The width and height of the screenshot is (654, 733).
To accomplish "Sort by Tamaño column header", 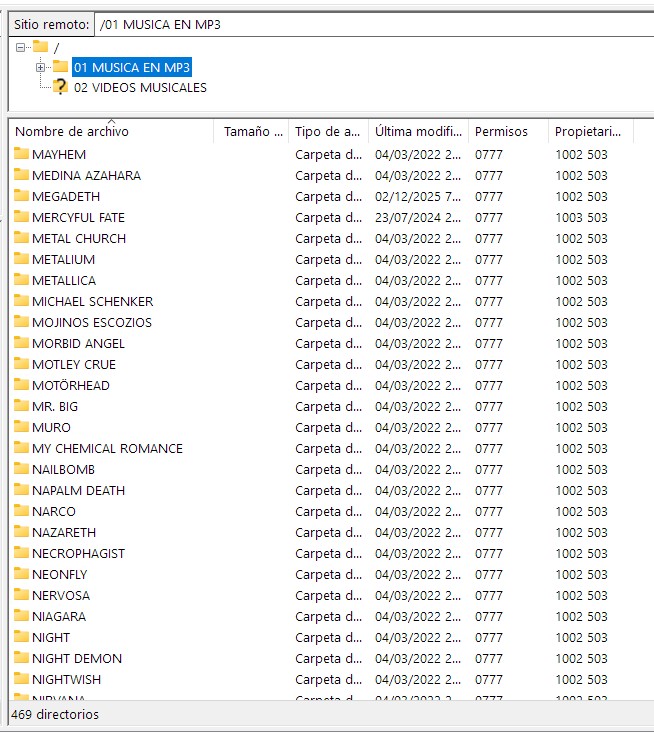I will [252, 132].
